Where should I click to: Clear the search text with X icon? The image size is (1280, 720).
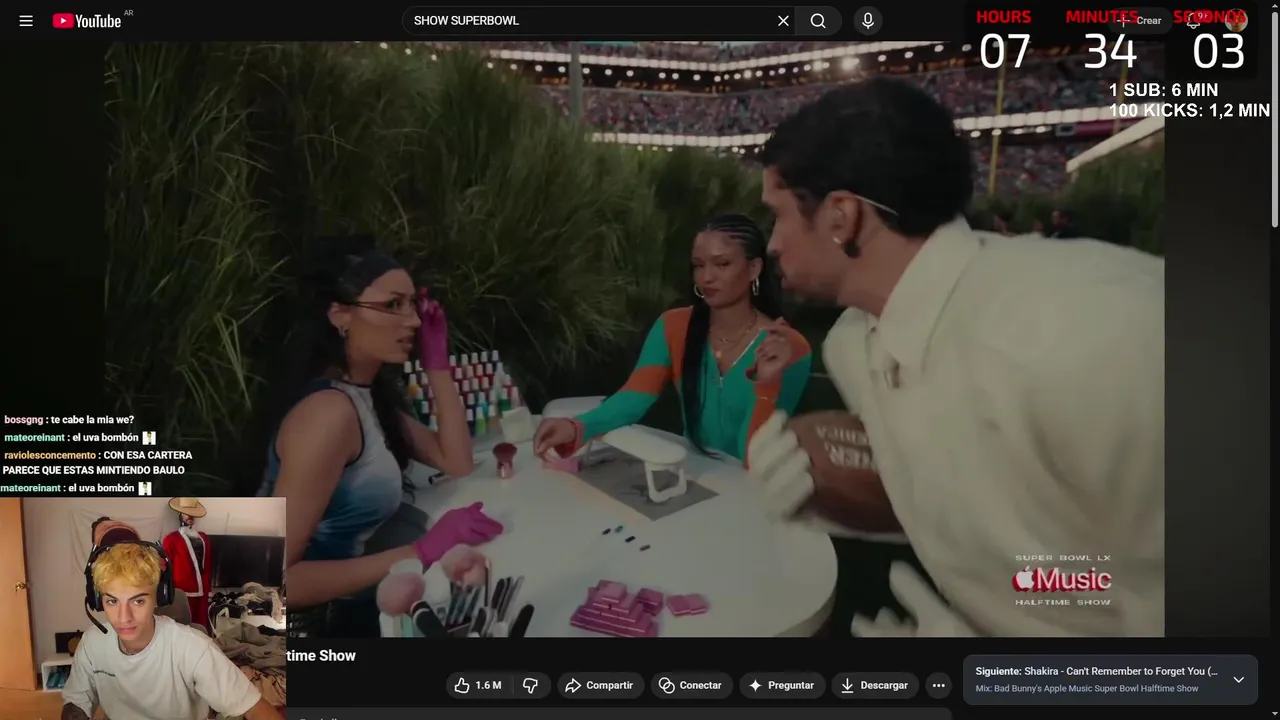point(783,21)
